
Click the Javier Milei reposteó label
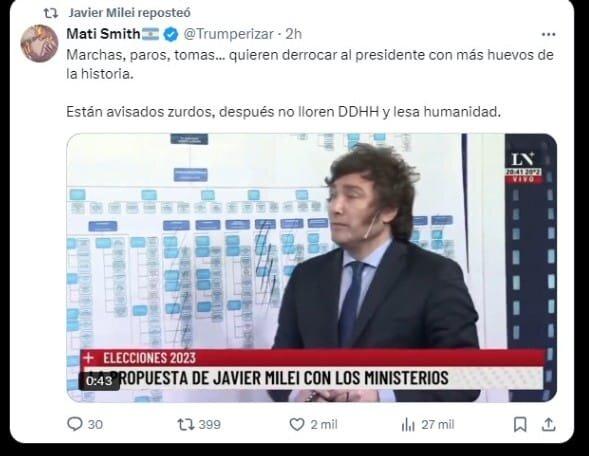tap(130, 13)
